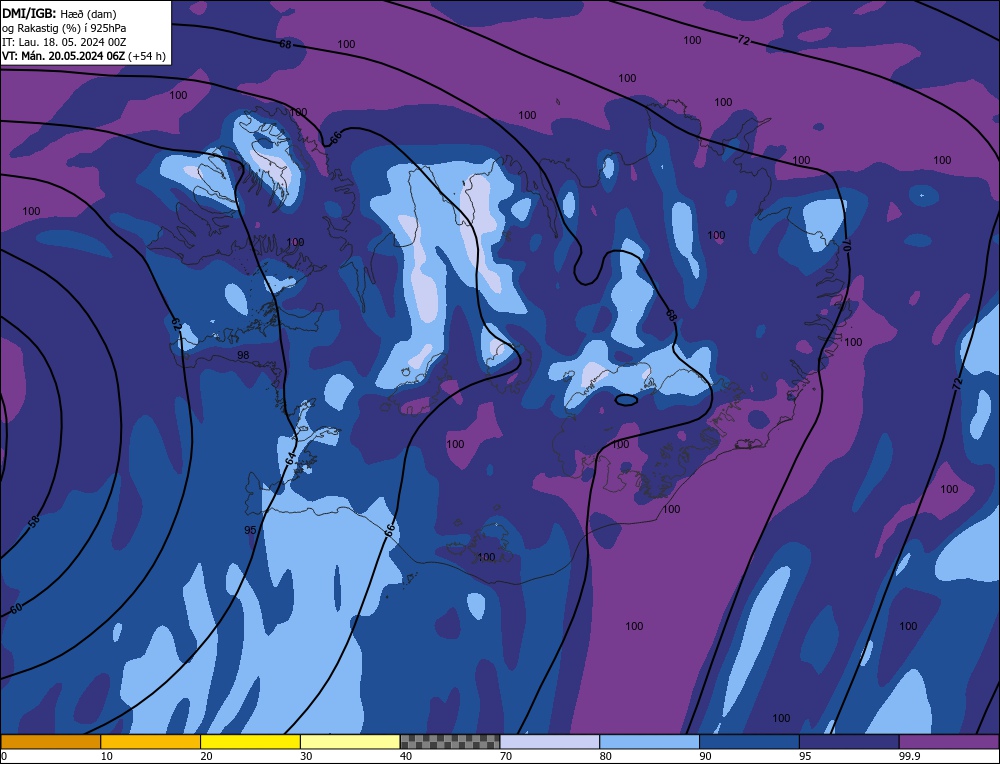This screenshot has height=764, width=1000.
Task: Click the 'og Rakastig (%) í 925hPa' line
Action: pos(64,28)
